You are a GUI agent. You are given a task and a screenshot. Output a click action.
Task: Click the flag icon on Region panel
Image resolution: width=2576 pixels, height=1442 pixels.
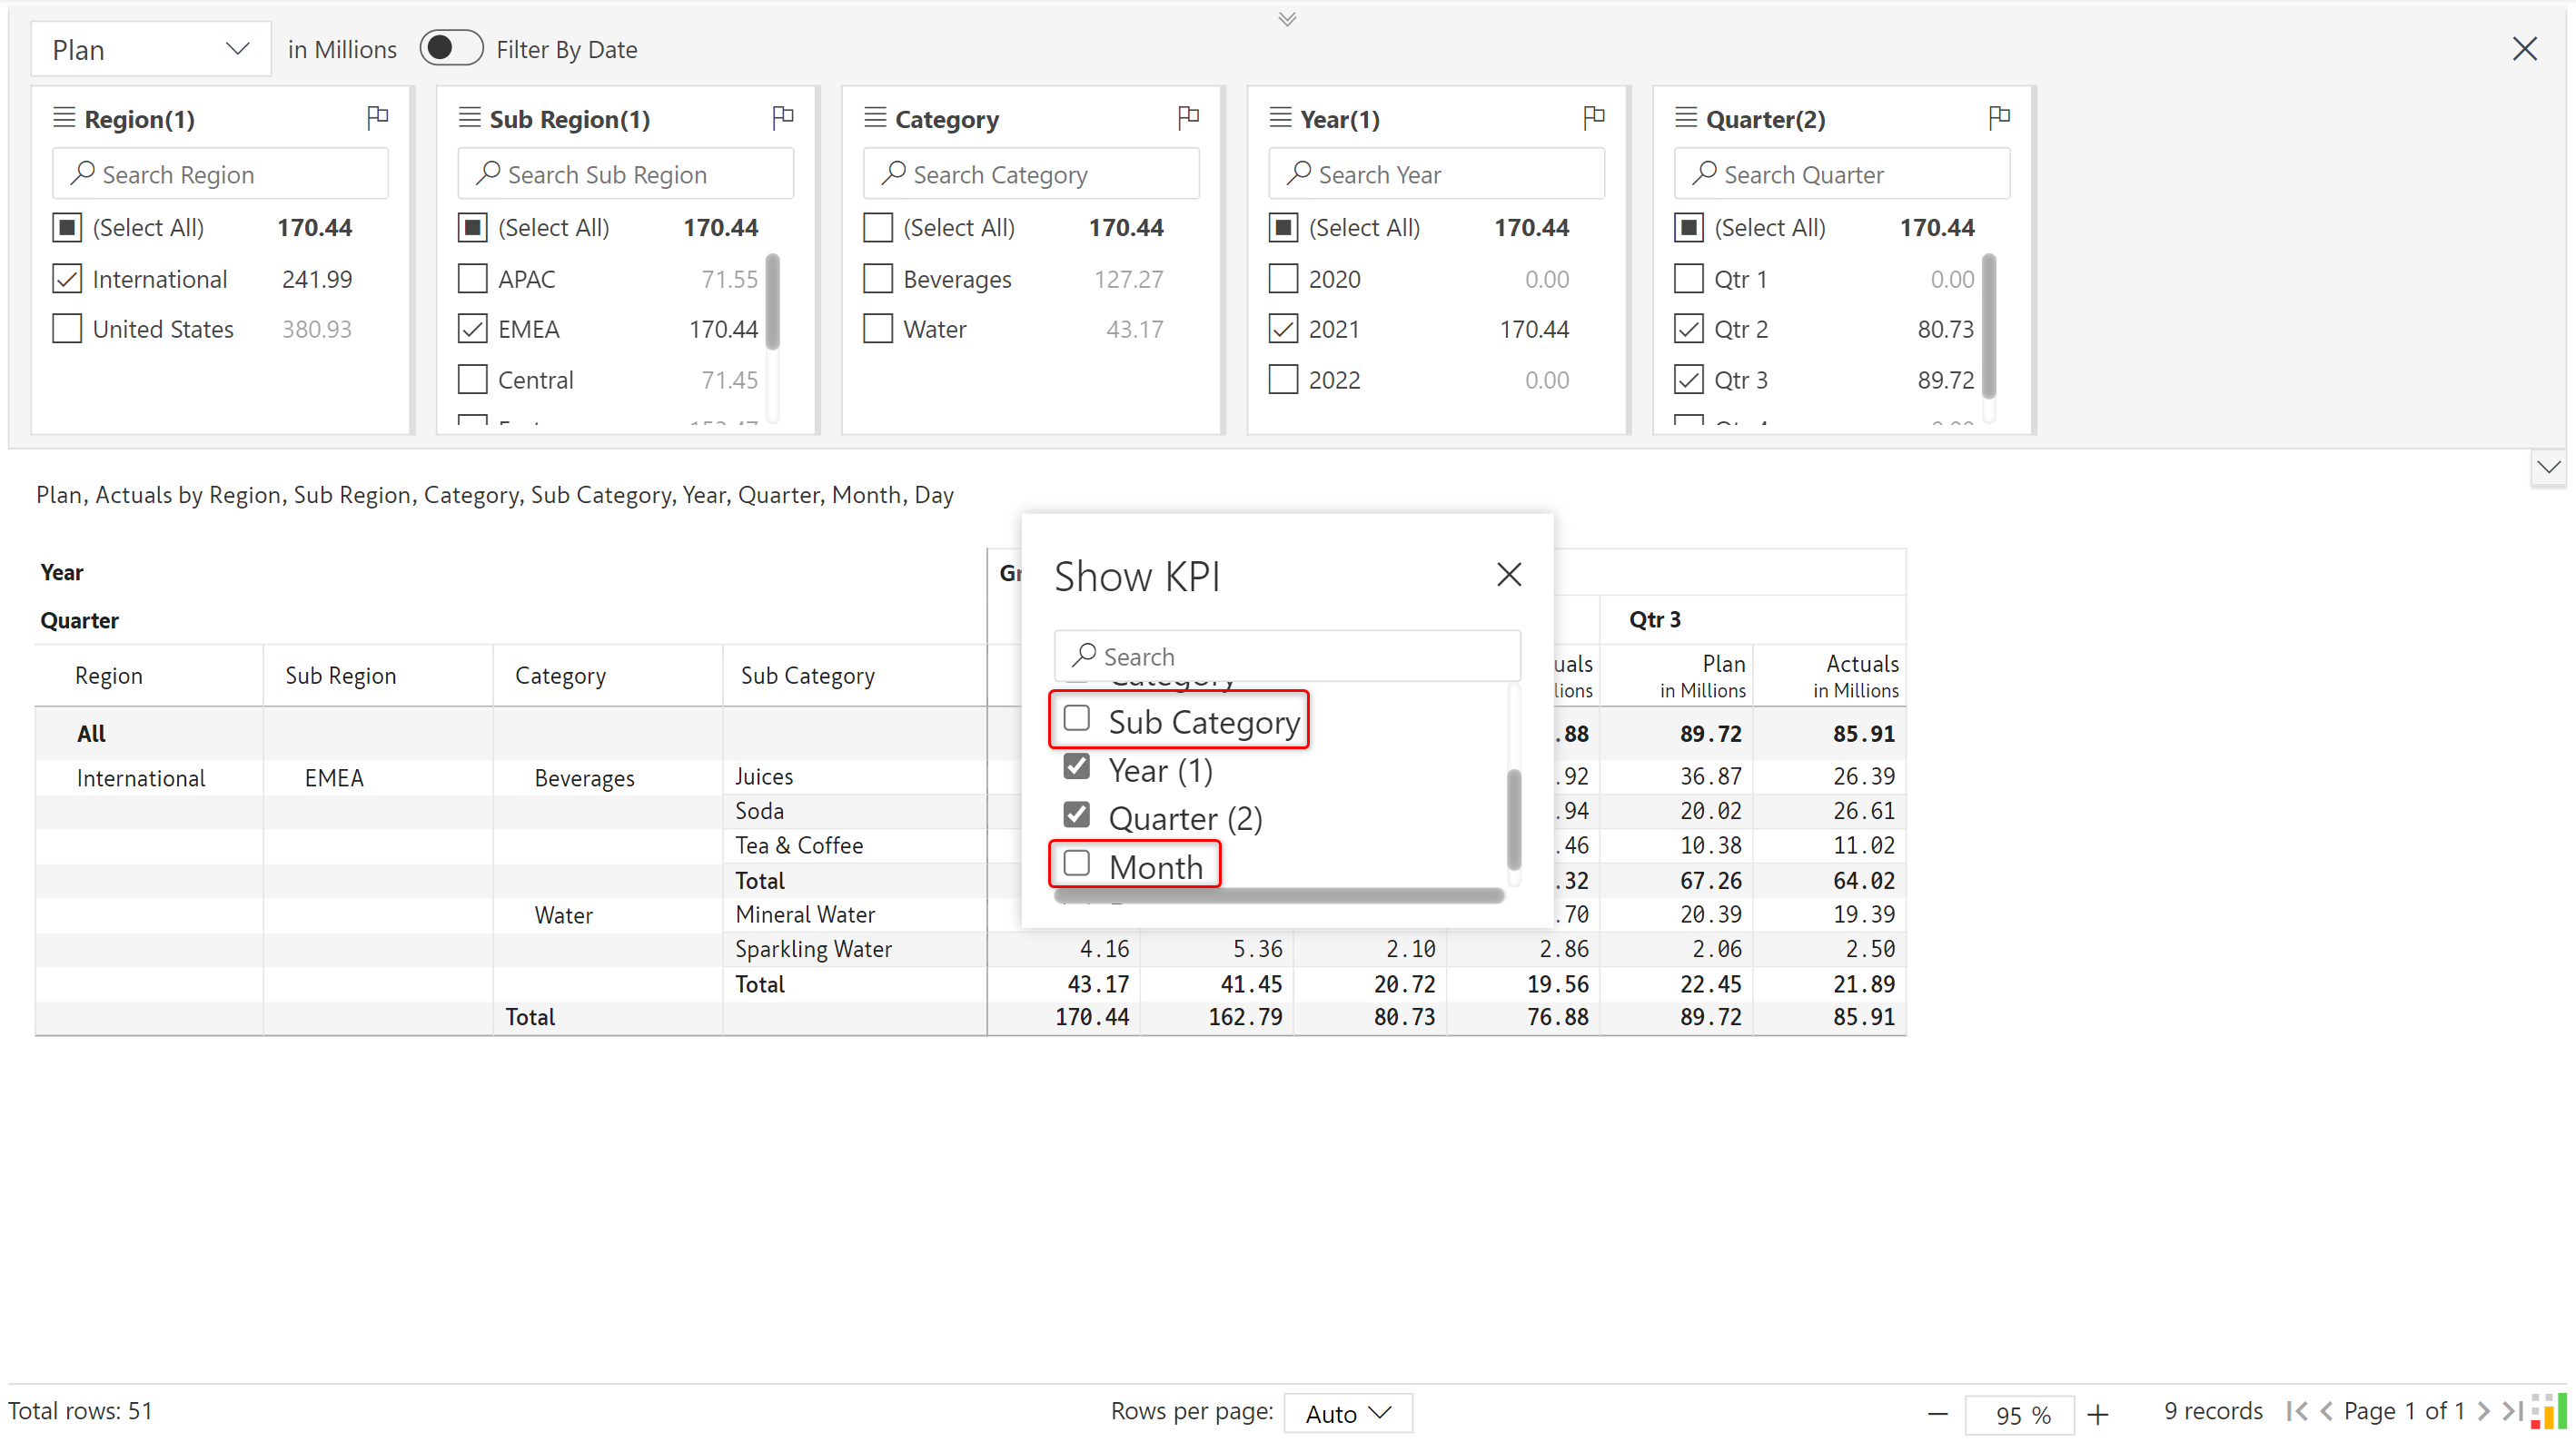pos(377,118)
